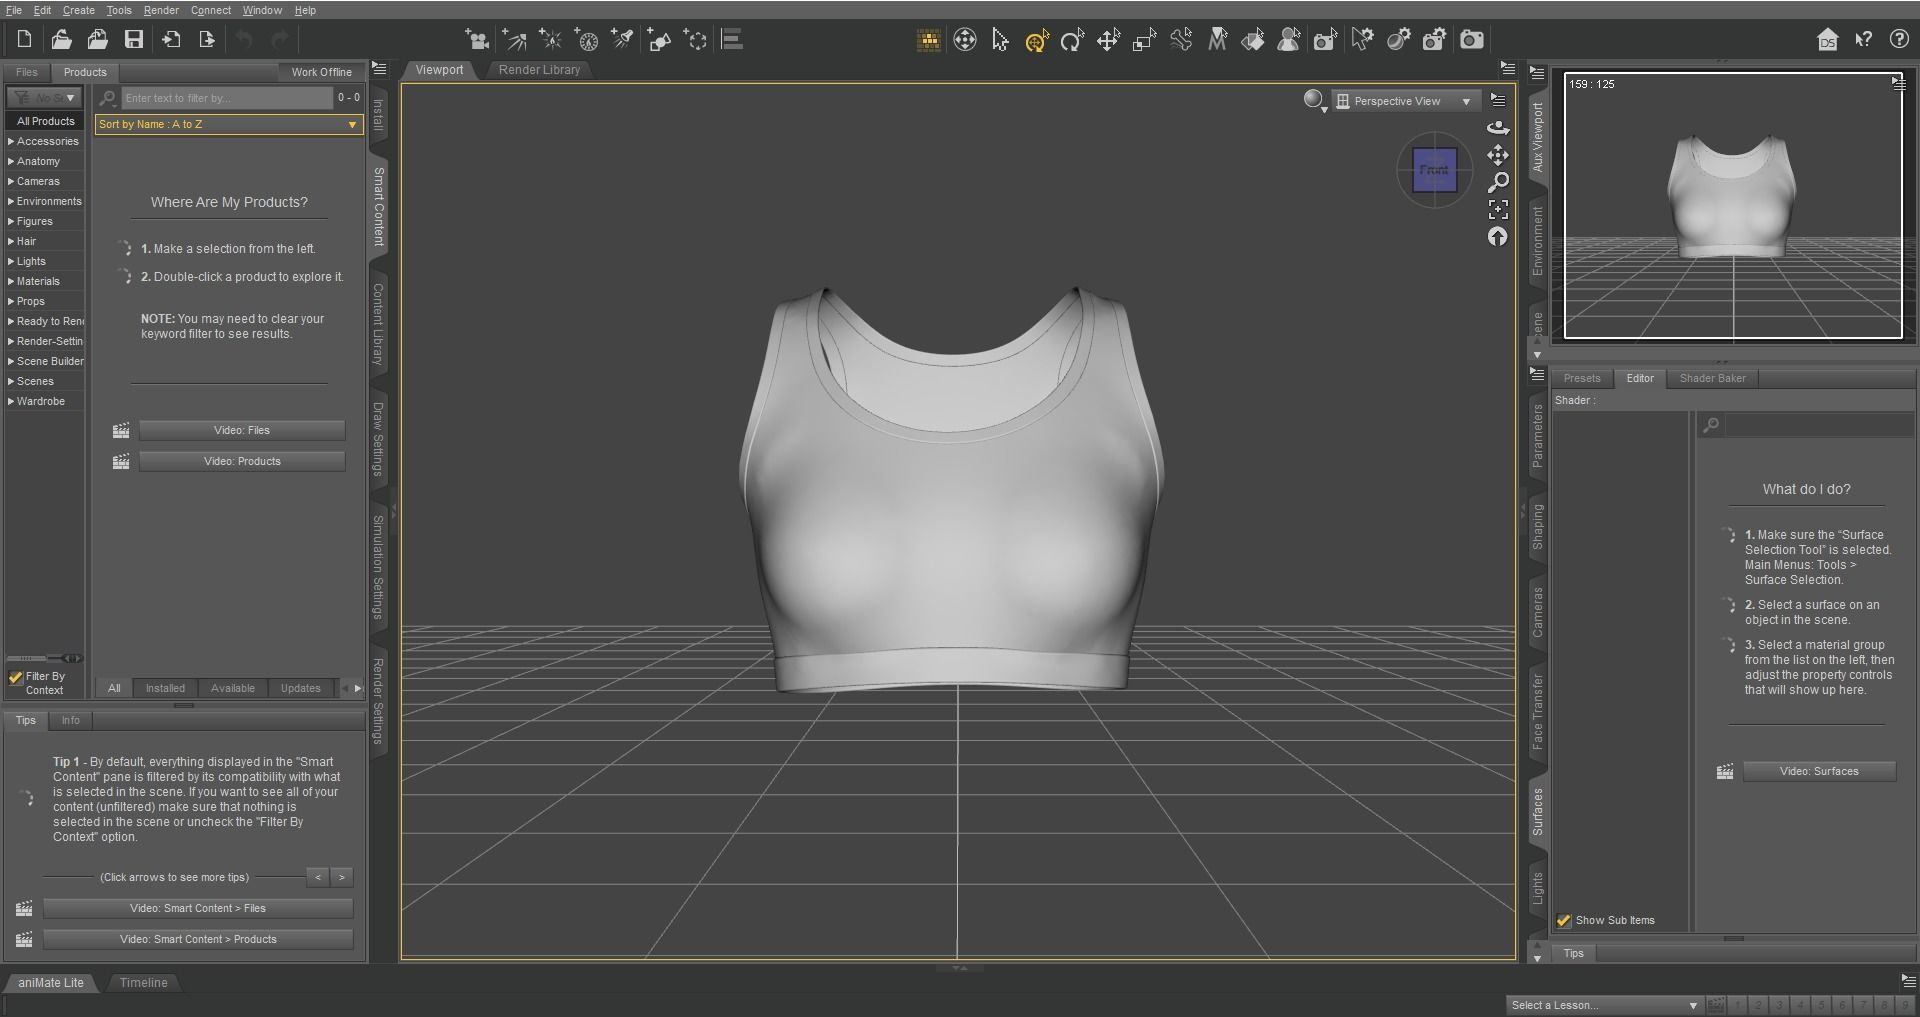Switch to the Render Library tab
This screenshot has height=1017, width=1920.
pyautogui.click(x=539, y=69)
